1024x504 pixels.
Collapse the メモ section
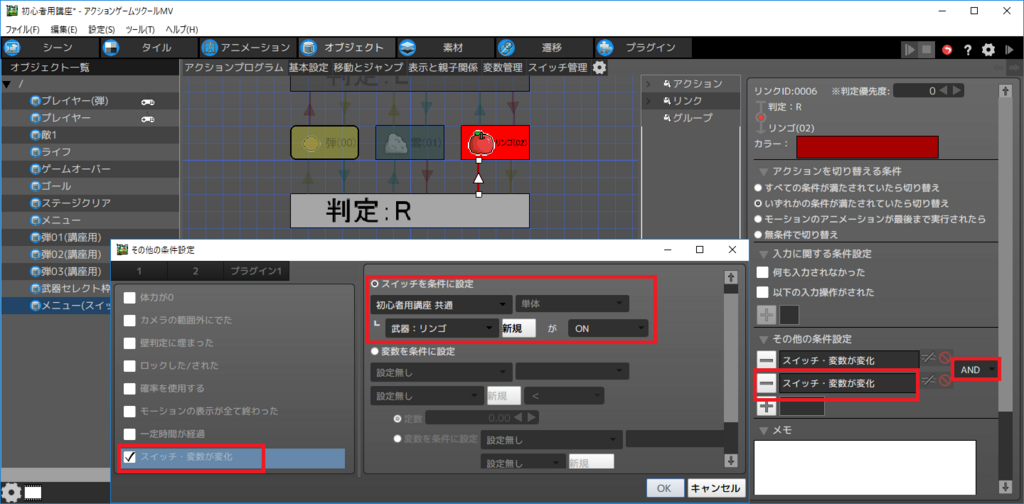coord(763,430)
